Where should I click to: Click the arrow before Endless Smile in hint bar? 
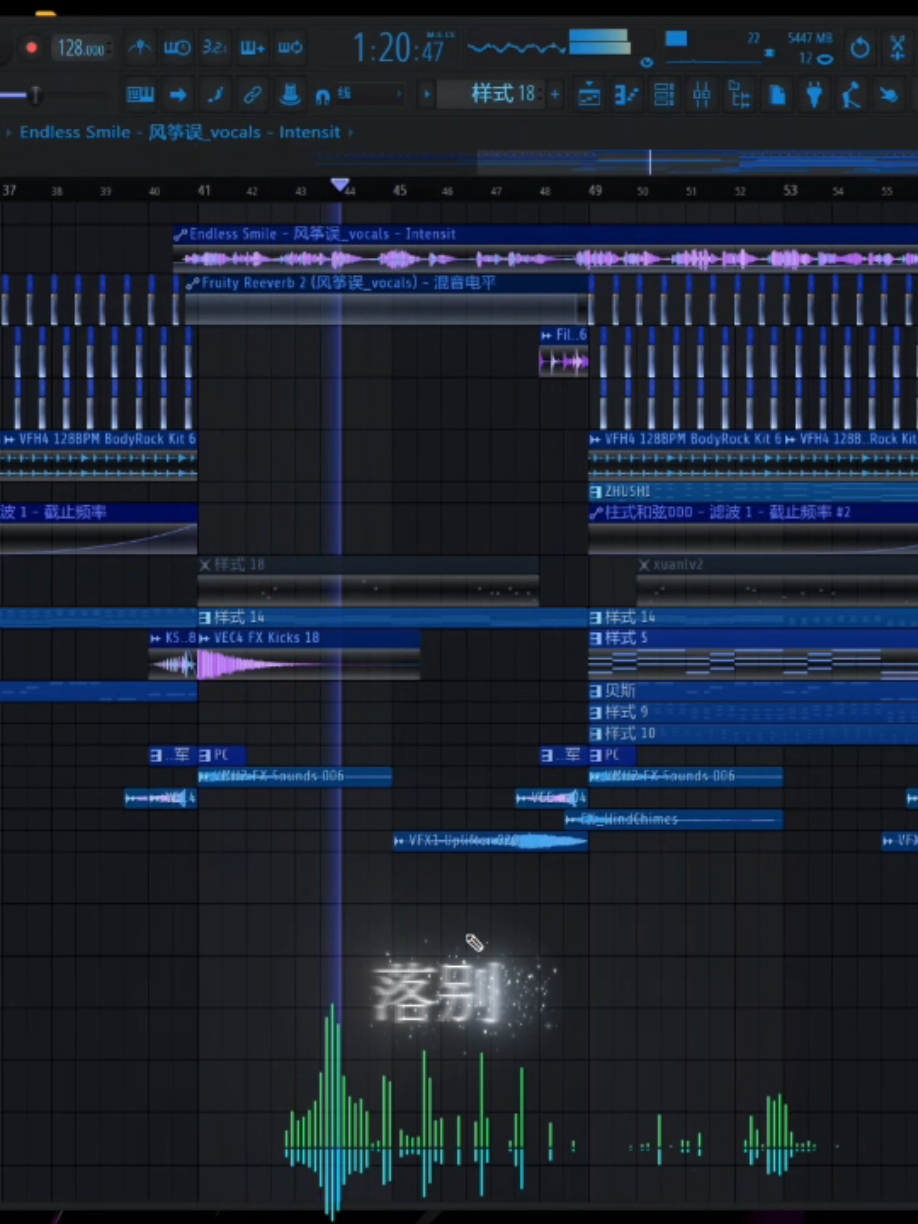[8, 132]
